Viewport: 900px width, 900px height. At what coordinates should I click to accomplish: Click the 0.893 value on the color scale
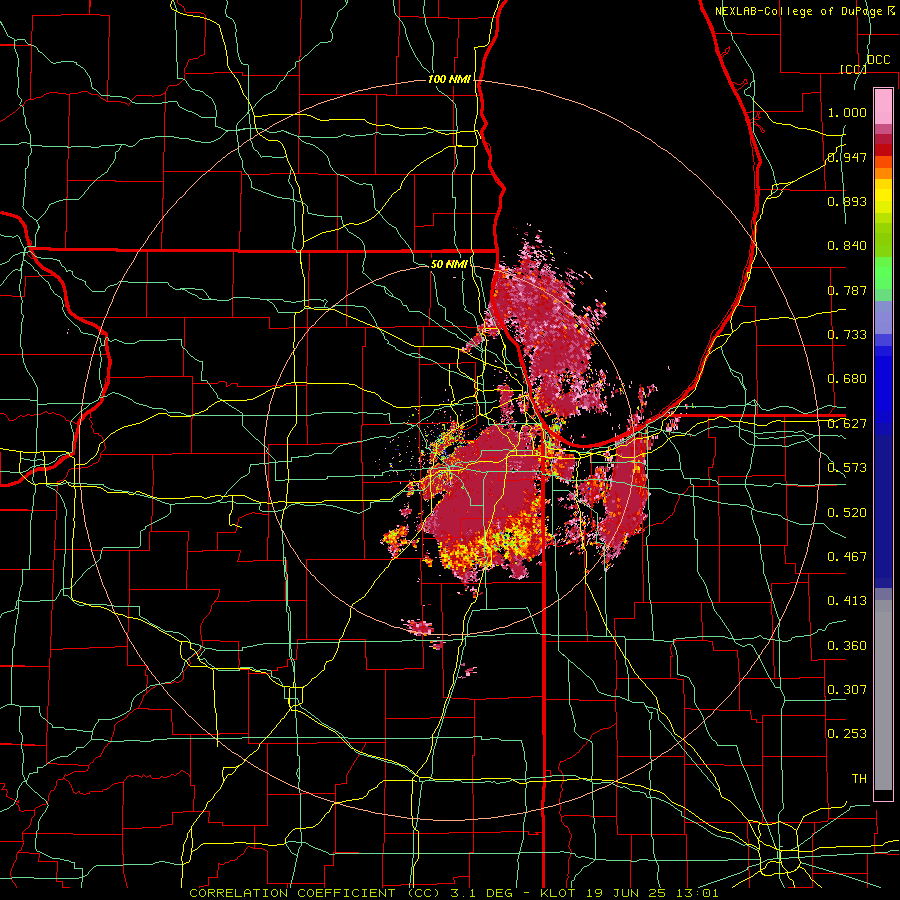coord(847,201)
